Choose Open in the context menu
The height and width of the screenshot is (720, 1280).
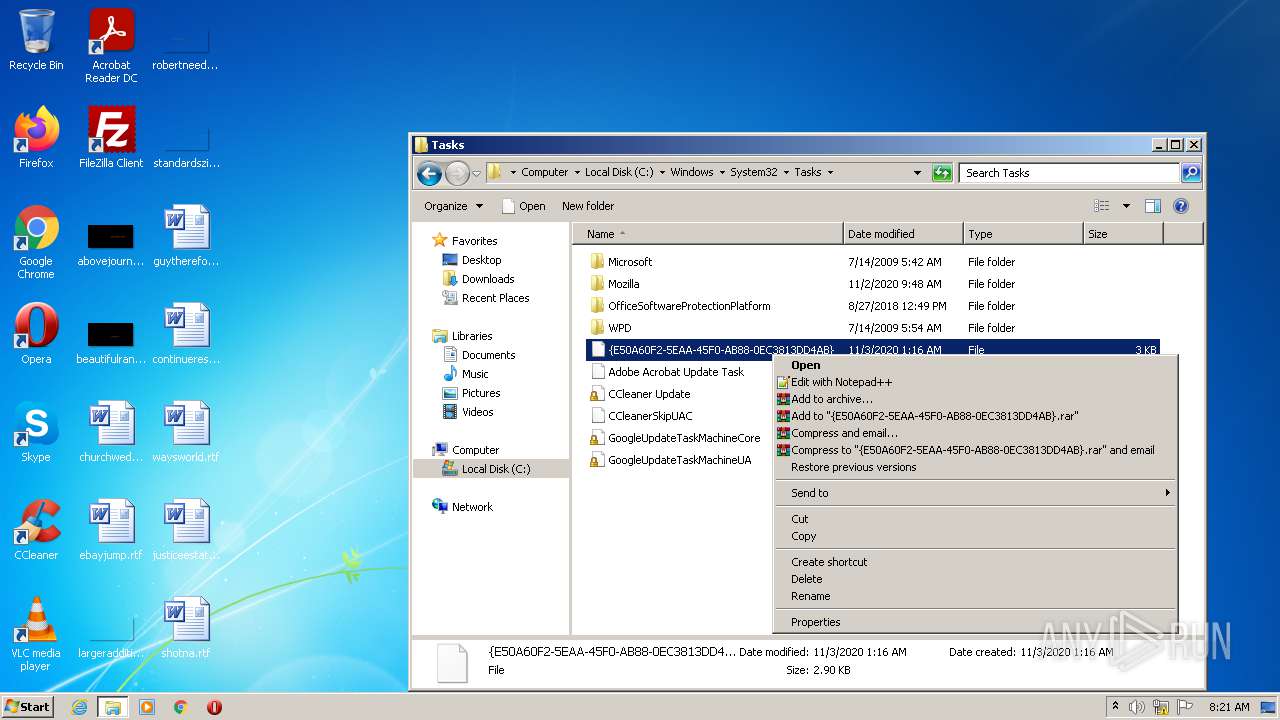pyautogui.click(x=976, y=365)
